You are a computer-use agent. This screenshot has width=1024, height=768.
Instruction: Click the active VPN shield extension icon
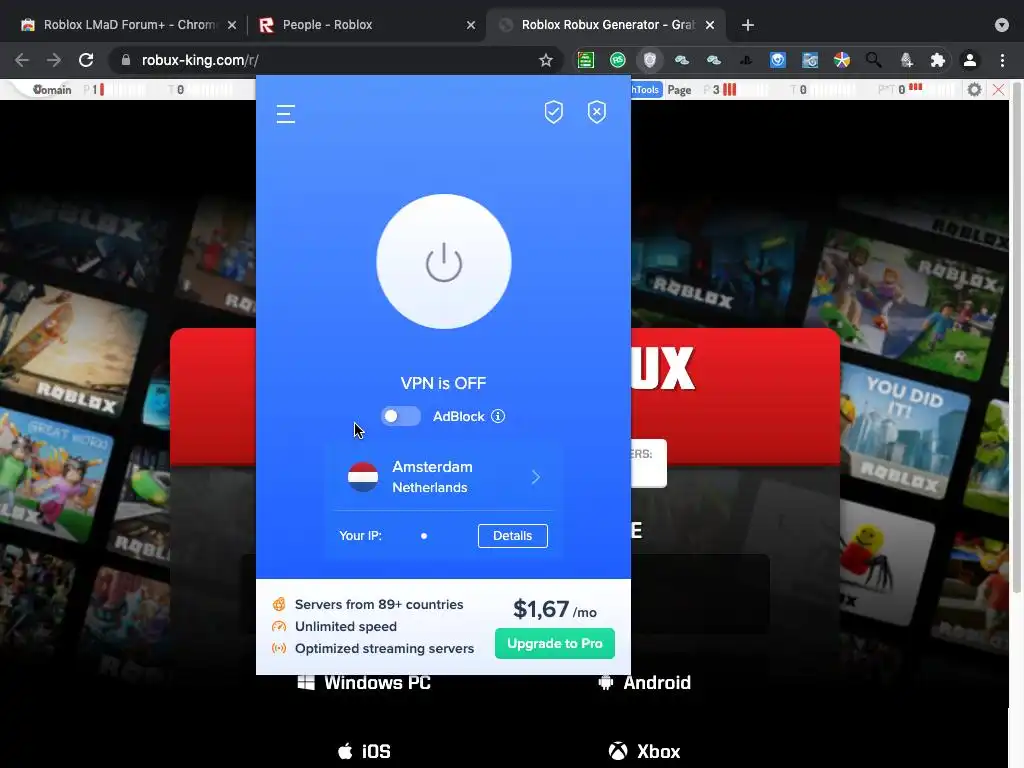click(650, 60)
